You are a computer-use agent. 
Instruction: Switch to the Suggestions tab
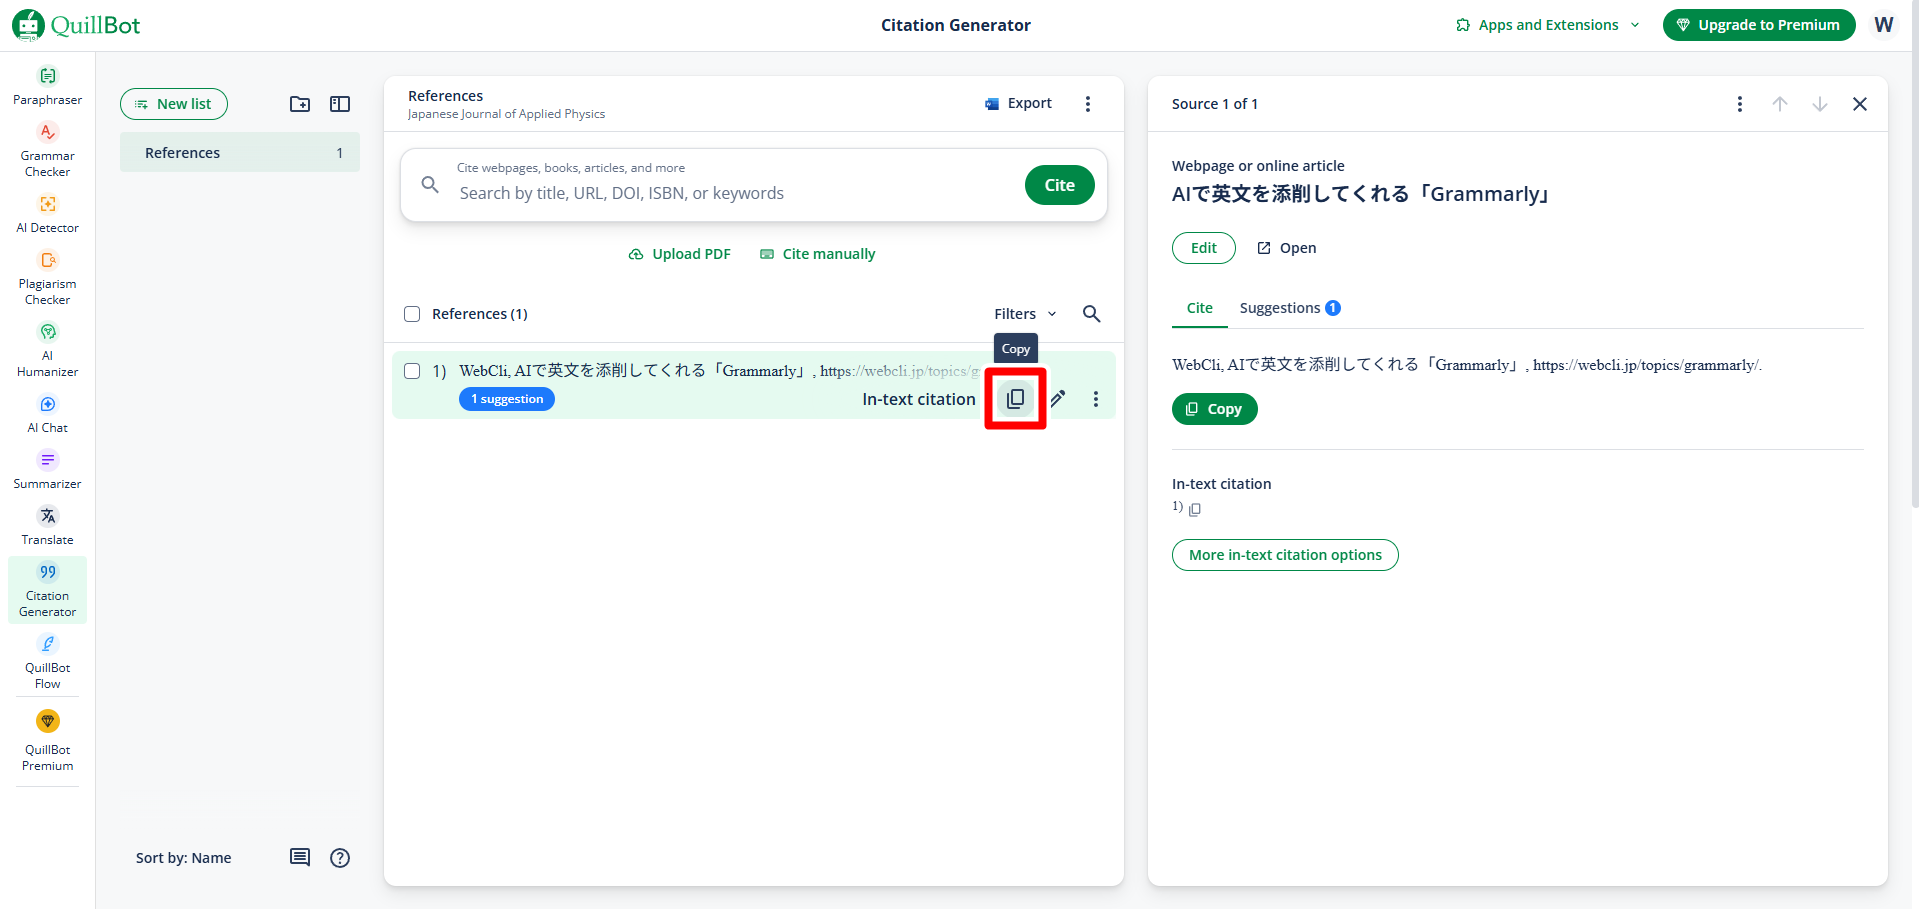coord(1290,308)
